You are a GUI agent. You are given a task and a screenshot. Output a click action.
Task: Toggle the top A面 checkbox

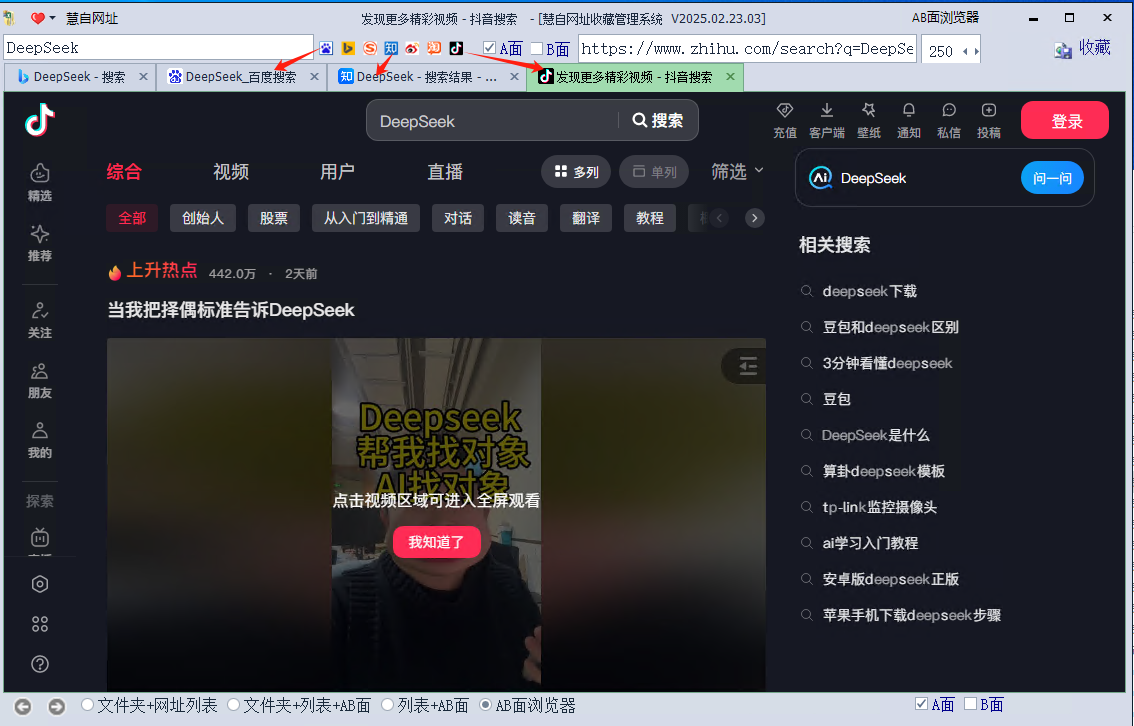[490, 48]
